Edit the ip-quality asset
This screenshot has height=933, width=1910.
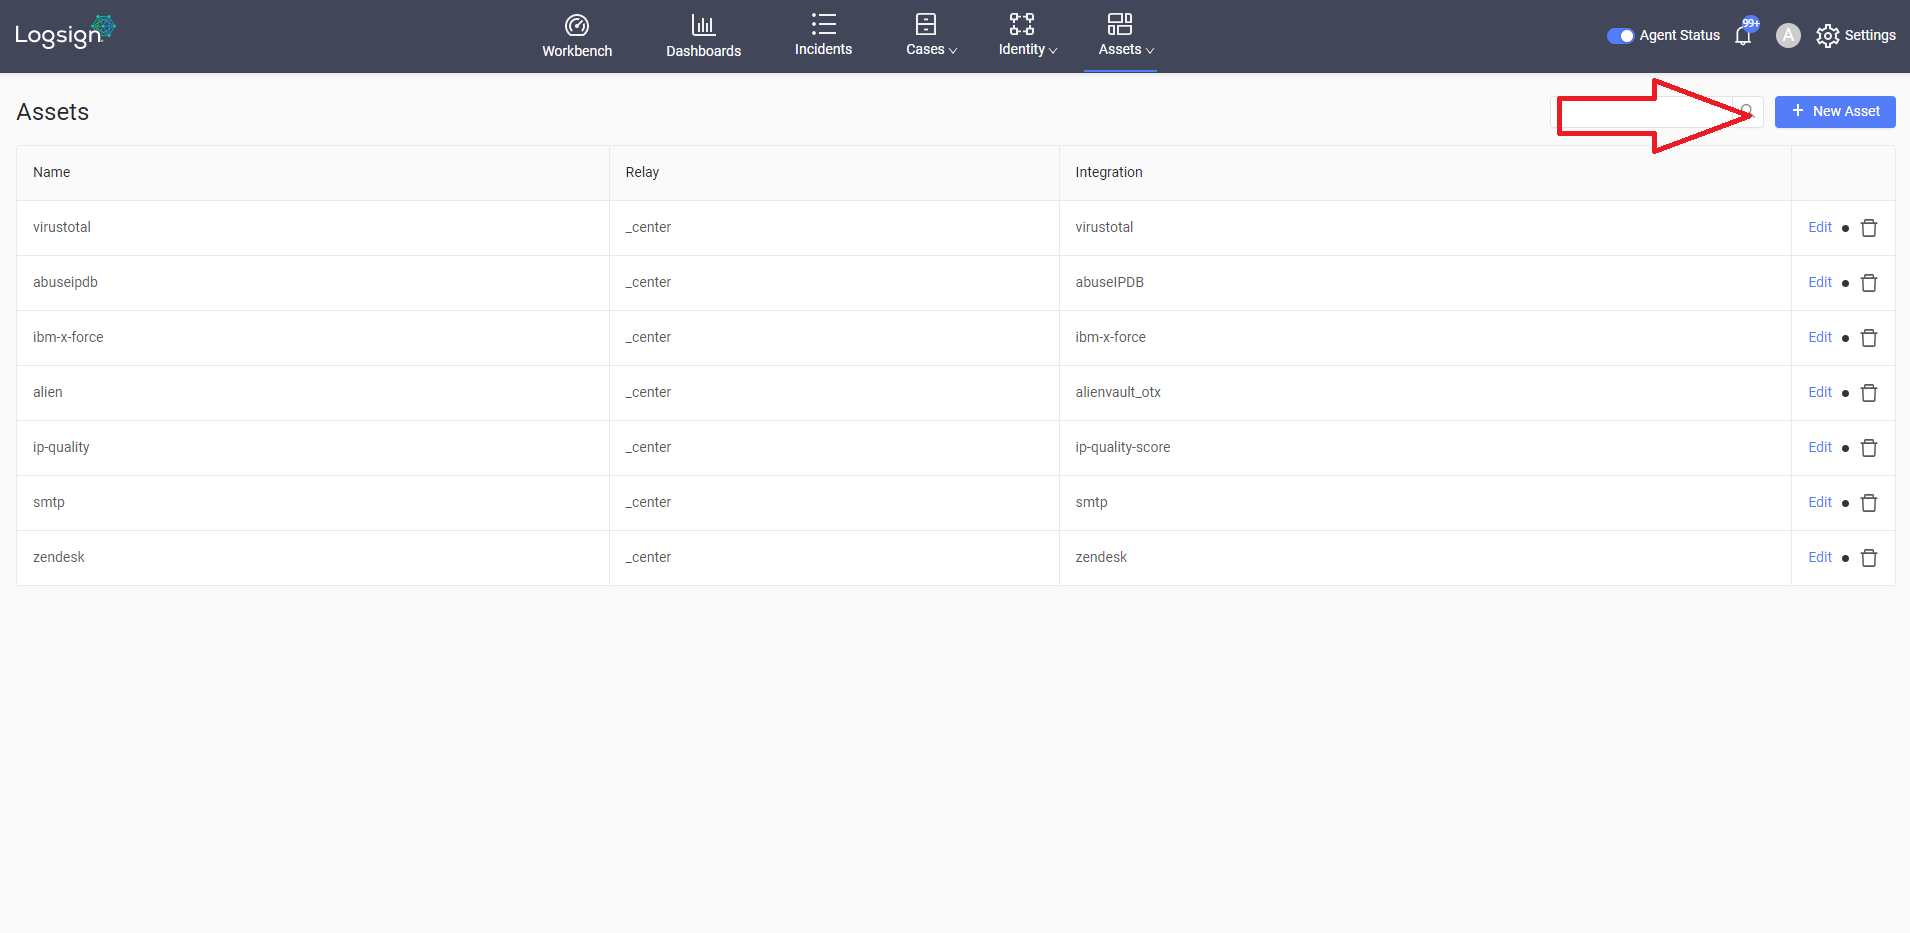[1820, 447]
